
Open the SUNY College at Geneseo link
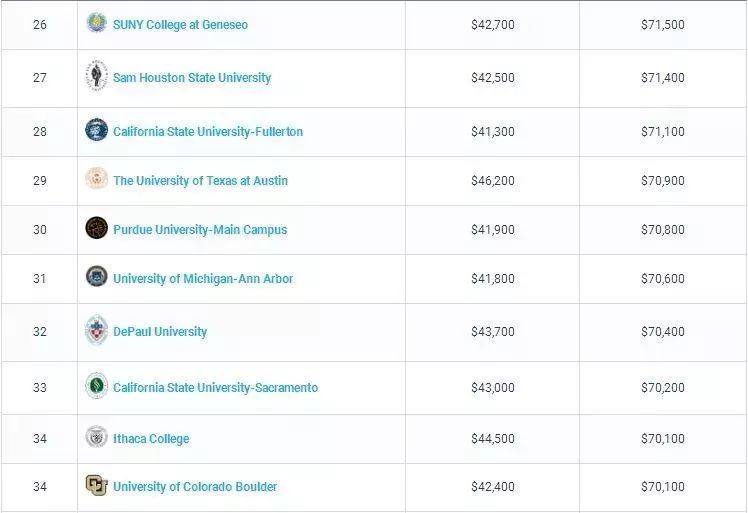(180, 24)
